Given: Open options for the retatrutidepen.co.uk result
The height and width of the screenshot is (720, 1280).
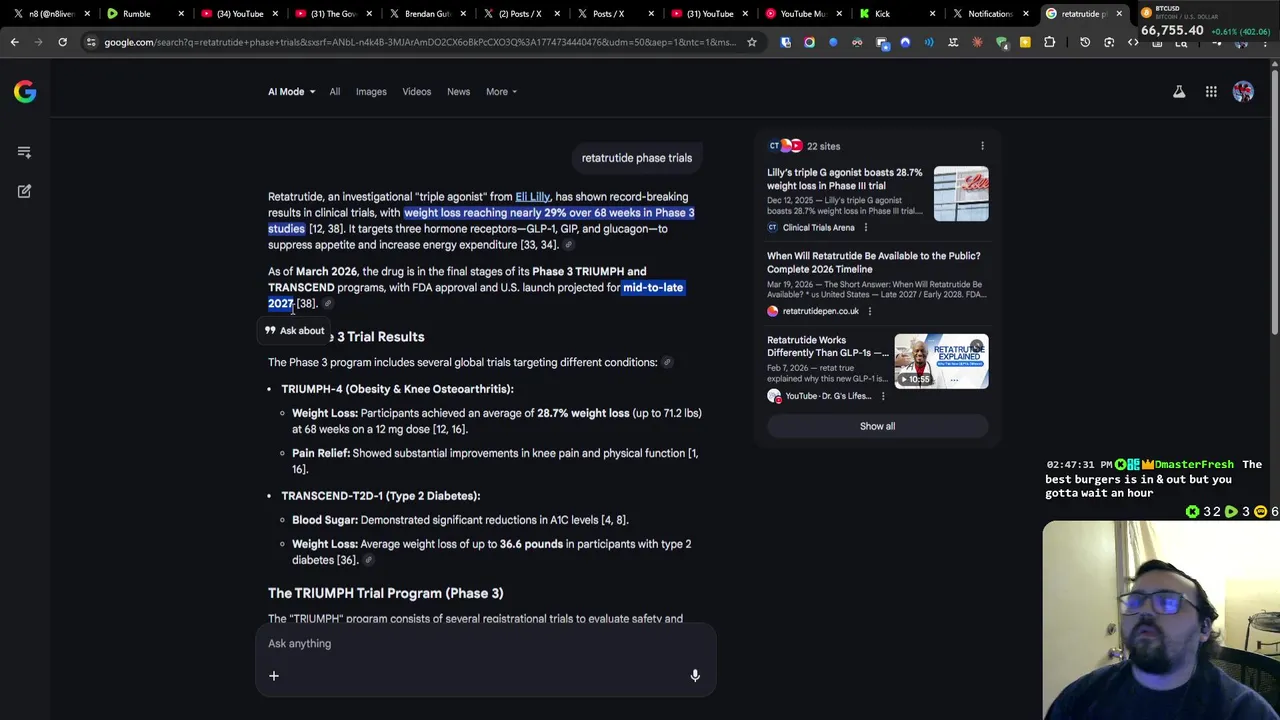Looking at the screenshot, I should tap(869, 311).
